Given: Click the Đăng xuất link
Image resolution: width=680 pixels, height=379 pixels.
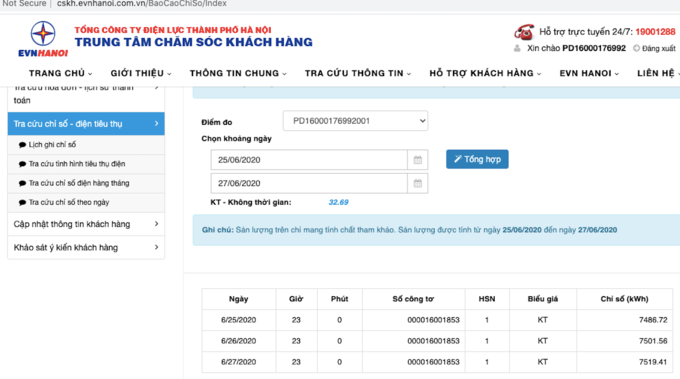Looking at the screenshot, I should click(658, 48).
